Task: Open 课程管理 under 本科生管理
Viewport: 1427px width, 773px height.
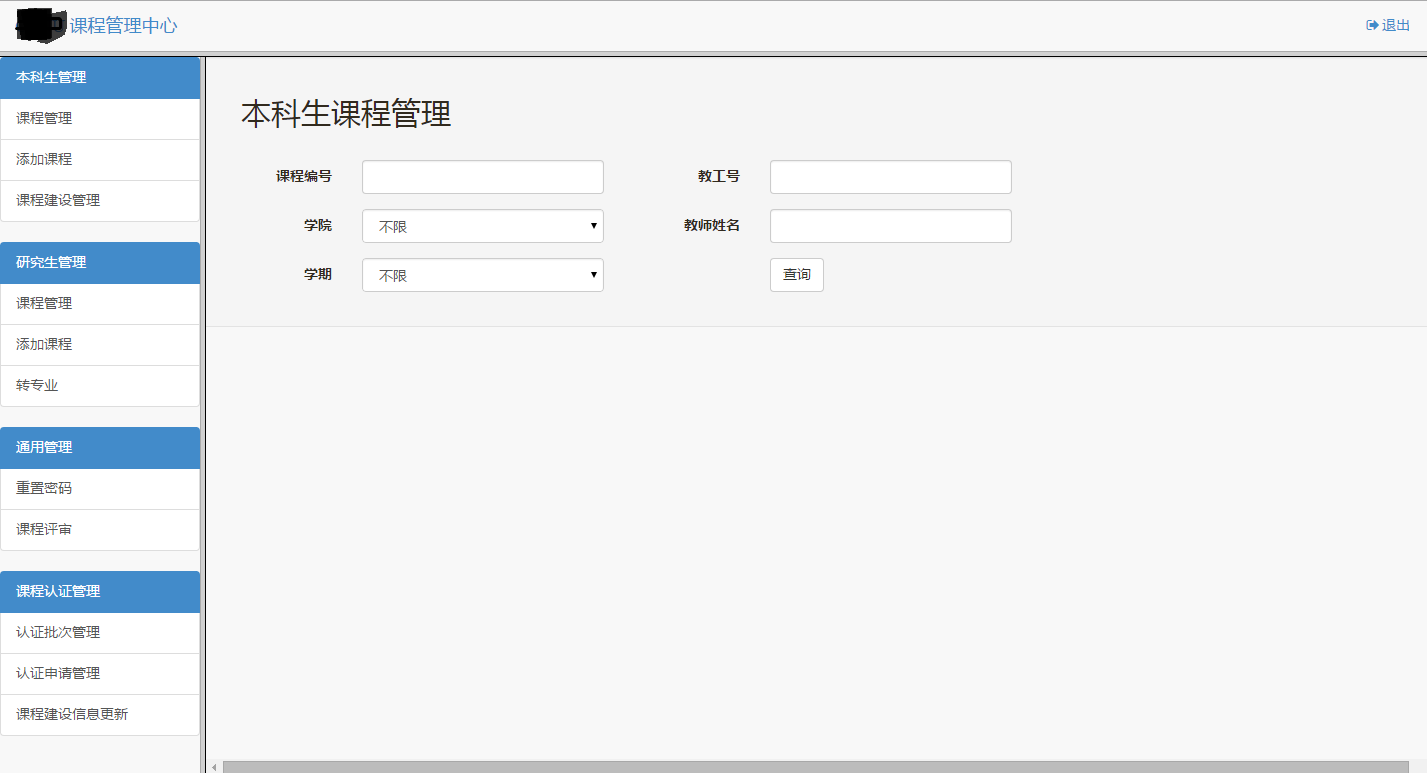Action: coord(100,118)
